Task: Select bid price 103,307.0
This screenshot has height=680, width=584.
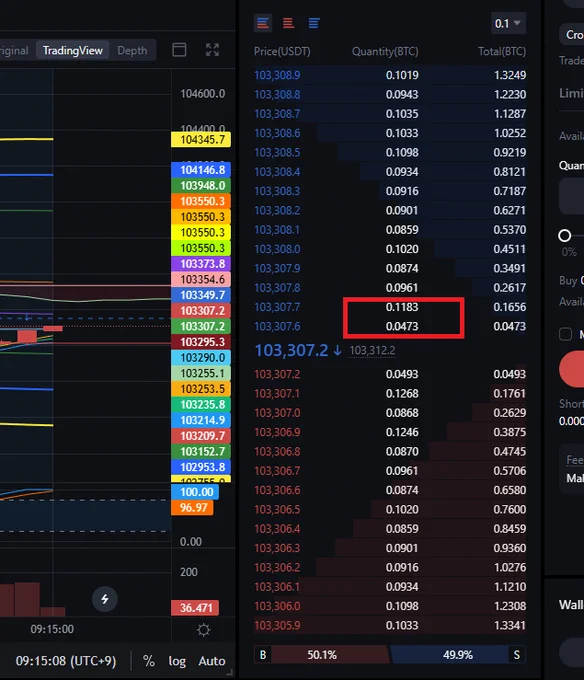Action: click(x=277, y=413)
